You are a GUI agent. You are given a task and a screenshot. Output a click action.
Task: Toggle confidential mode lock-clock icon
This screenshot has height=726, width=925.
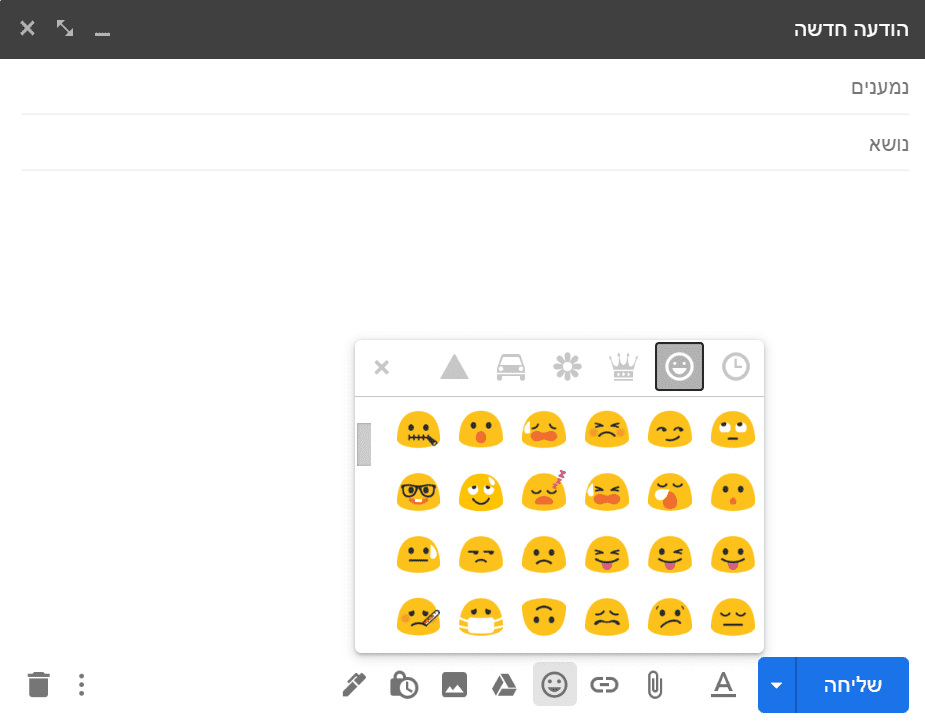click(404, 685)
